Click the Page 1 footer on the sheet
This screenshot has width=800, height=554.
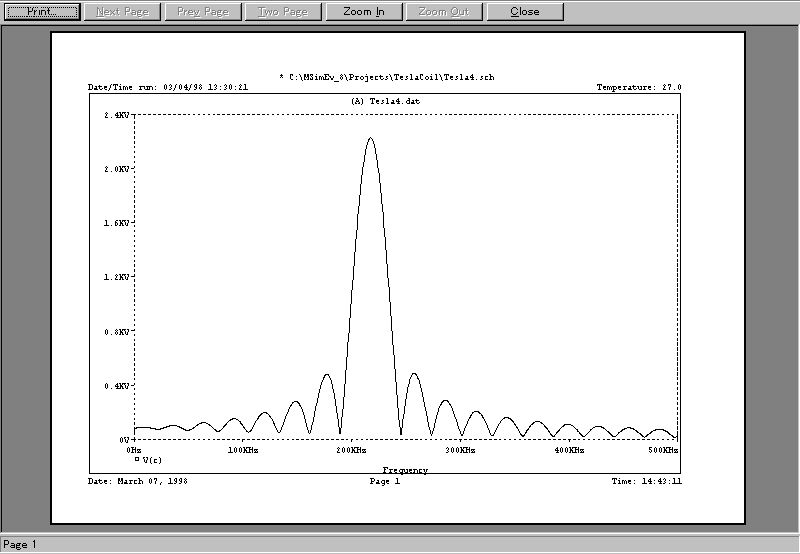tap(385, 481)
